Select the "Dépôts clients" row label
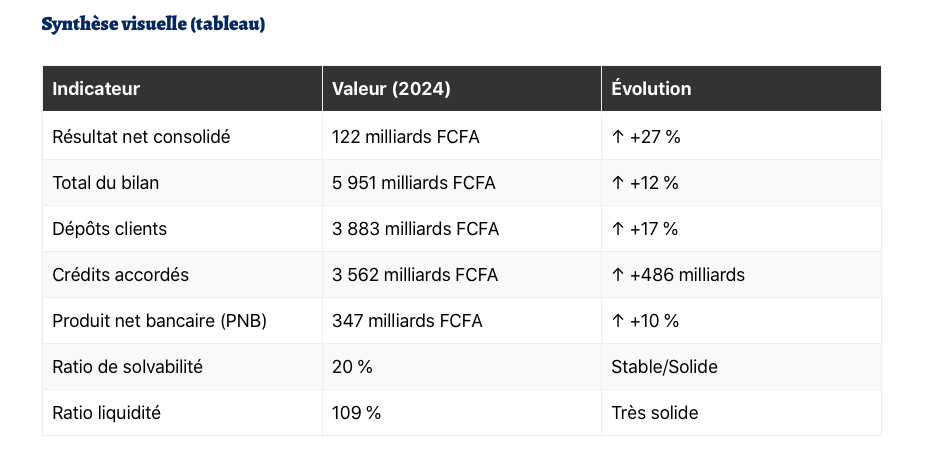 [x=109, y=229]
